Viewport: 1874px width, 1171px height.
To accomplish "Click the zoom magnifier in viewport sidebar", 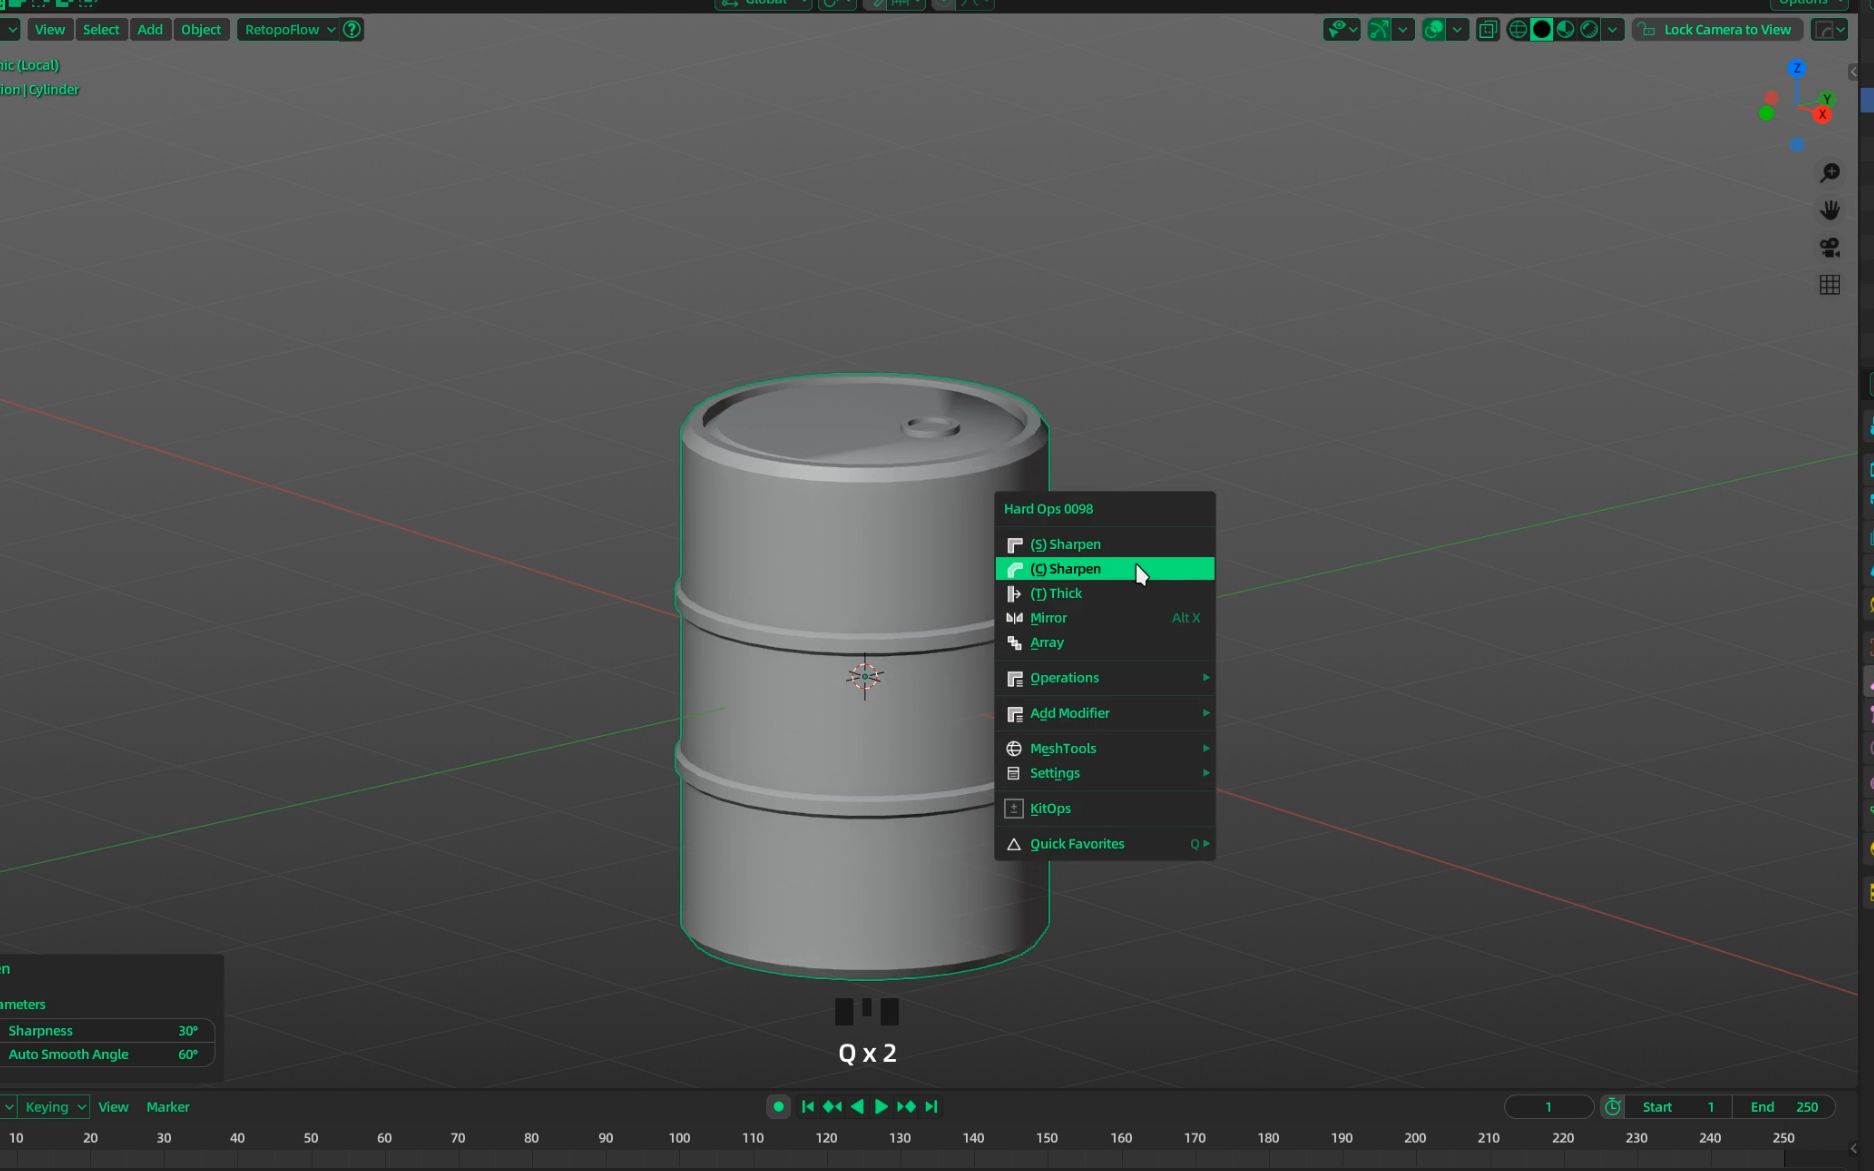I will click(1829, 172).
